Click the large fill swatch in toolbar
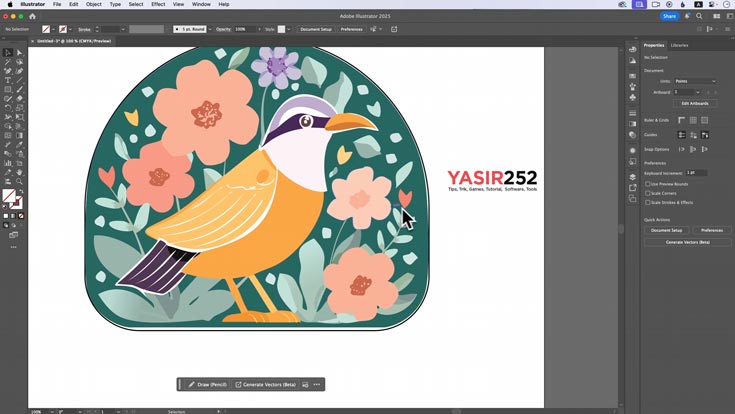Screen dimensions: 735x414 pyautogui.click(x=9, y=196)
